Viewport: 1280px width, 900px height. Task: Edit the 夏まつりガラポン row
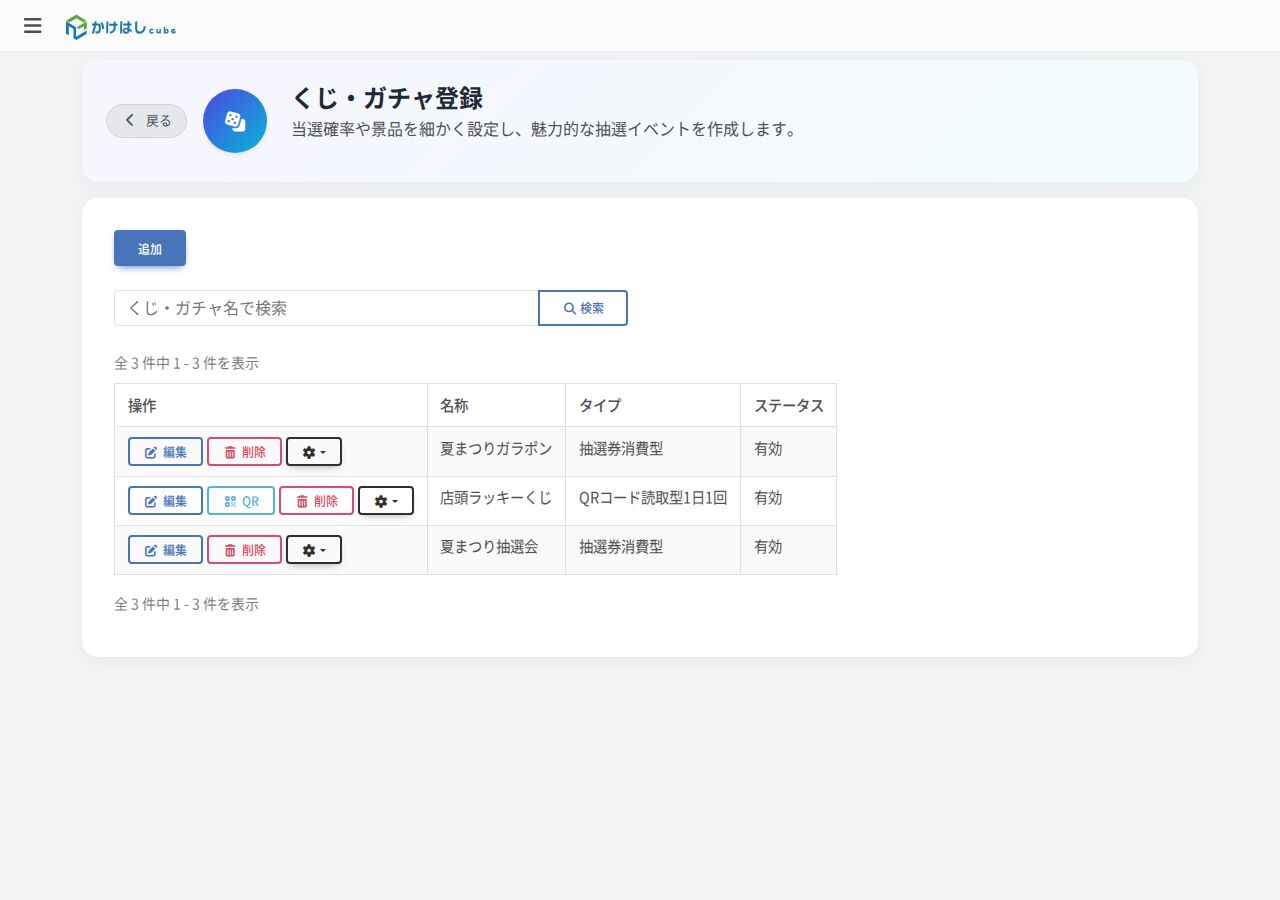click(165, 452)
